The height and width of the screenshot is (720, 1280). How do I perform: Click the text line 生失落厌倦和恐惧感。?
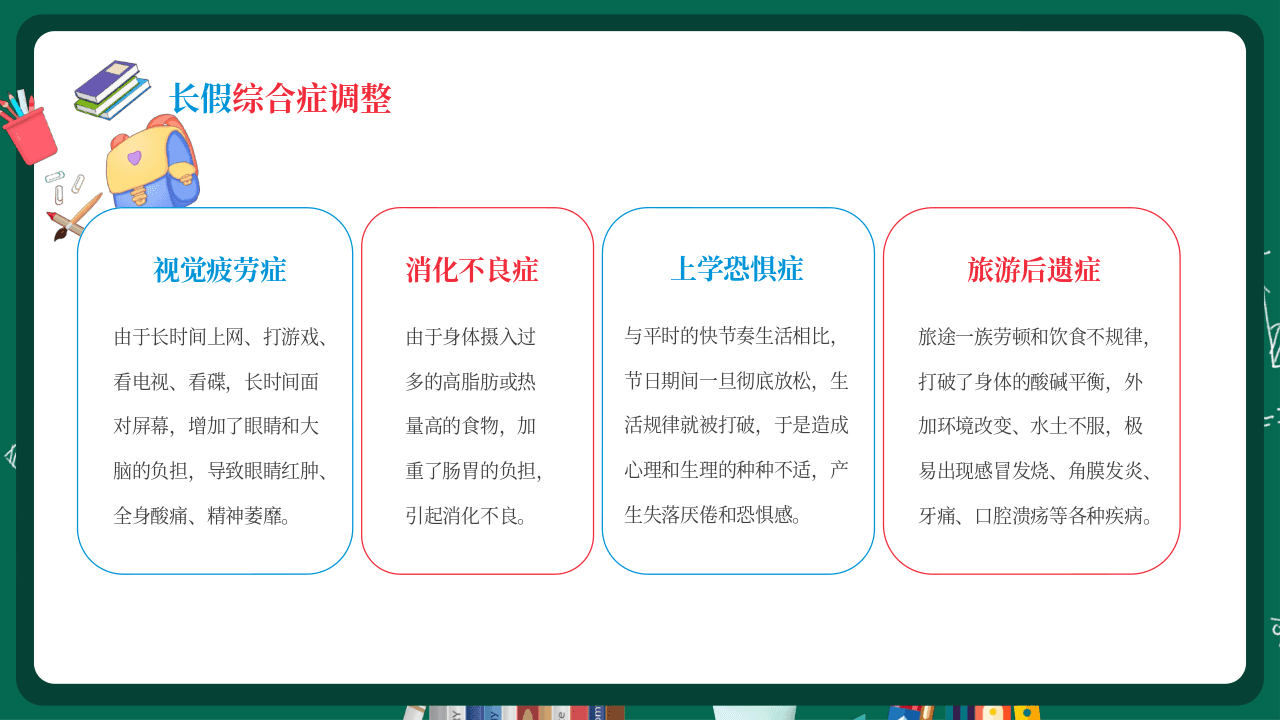coord(713,516)
